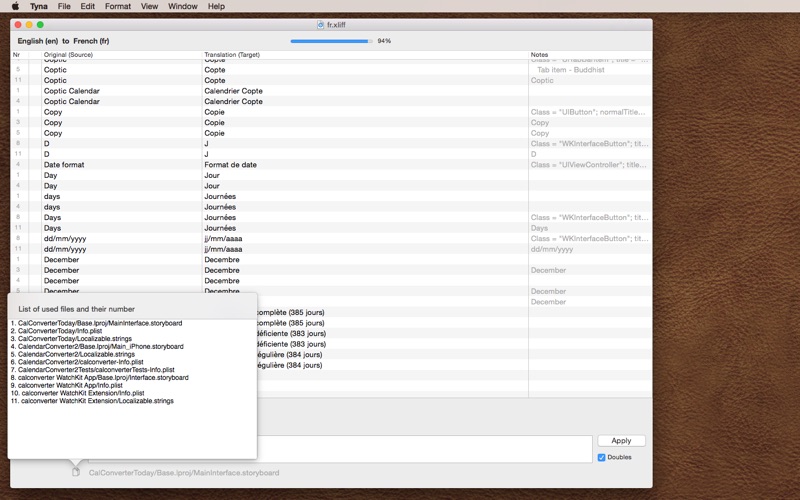This screenshot has height=500, width=800.
Task: Close the fr.xliff window
Action: pos(17,24)
